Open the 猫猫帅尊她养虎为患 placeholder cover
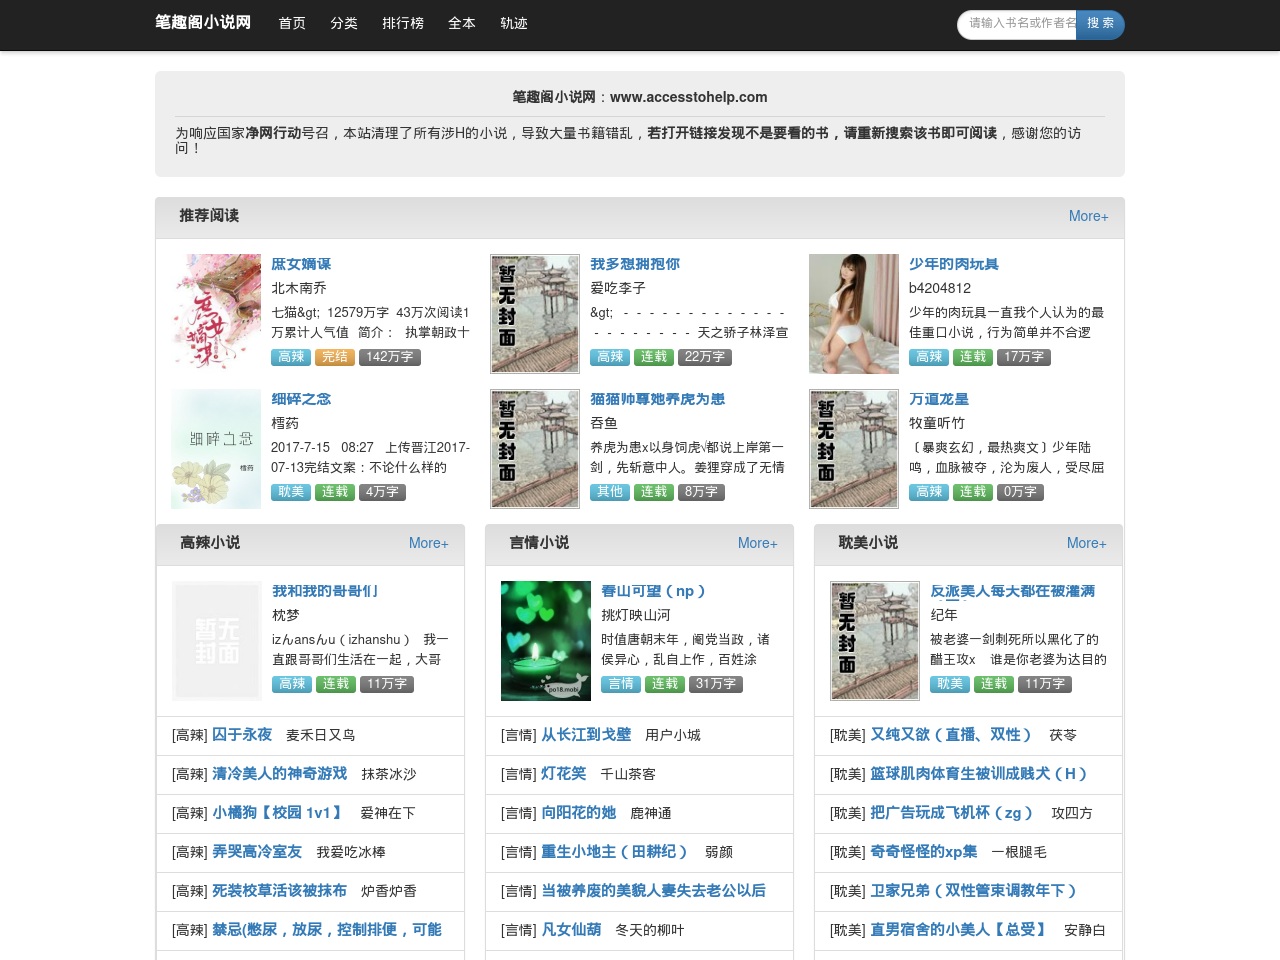 pos(535,449)
